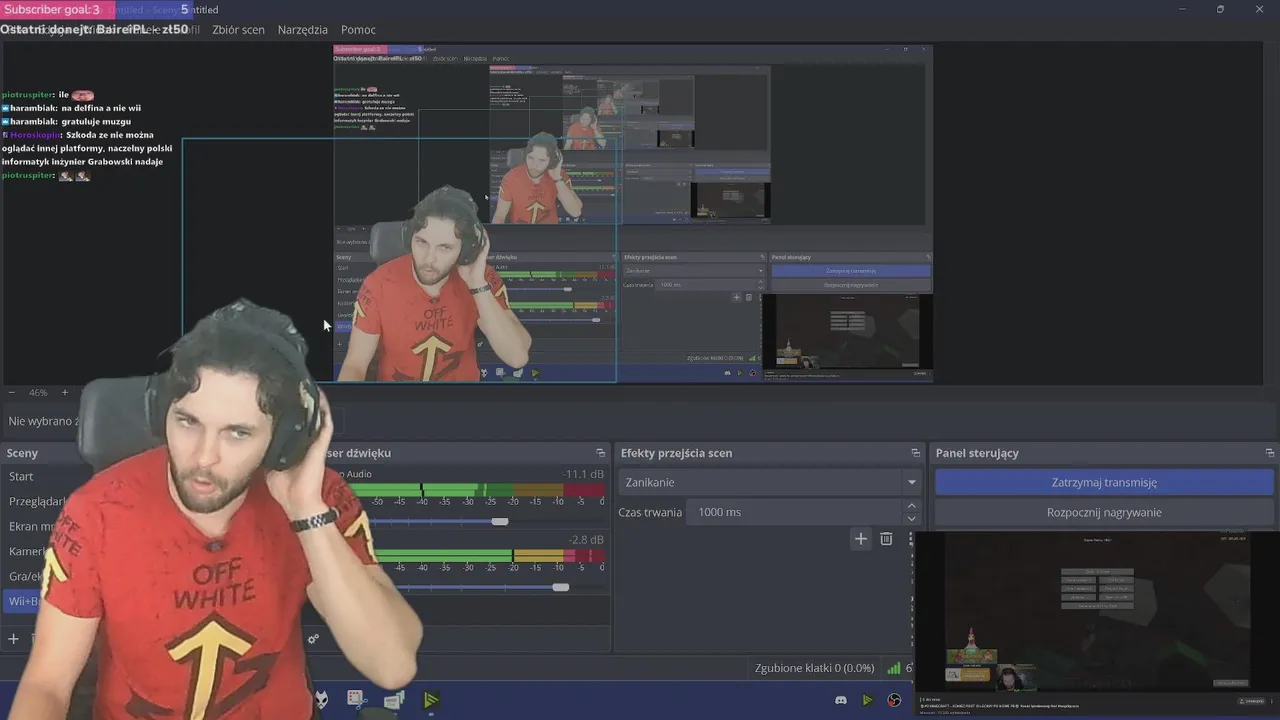Zoom out the preview with the minus button

(x=11, y=393)
